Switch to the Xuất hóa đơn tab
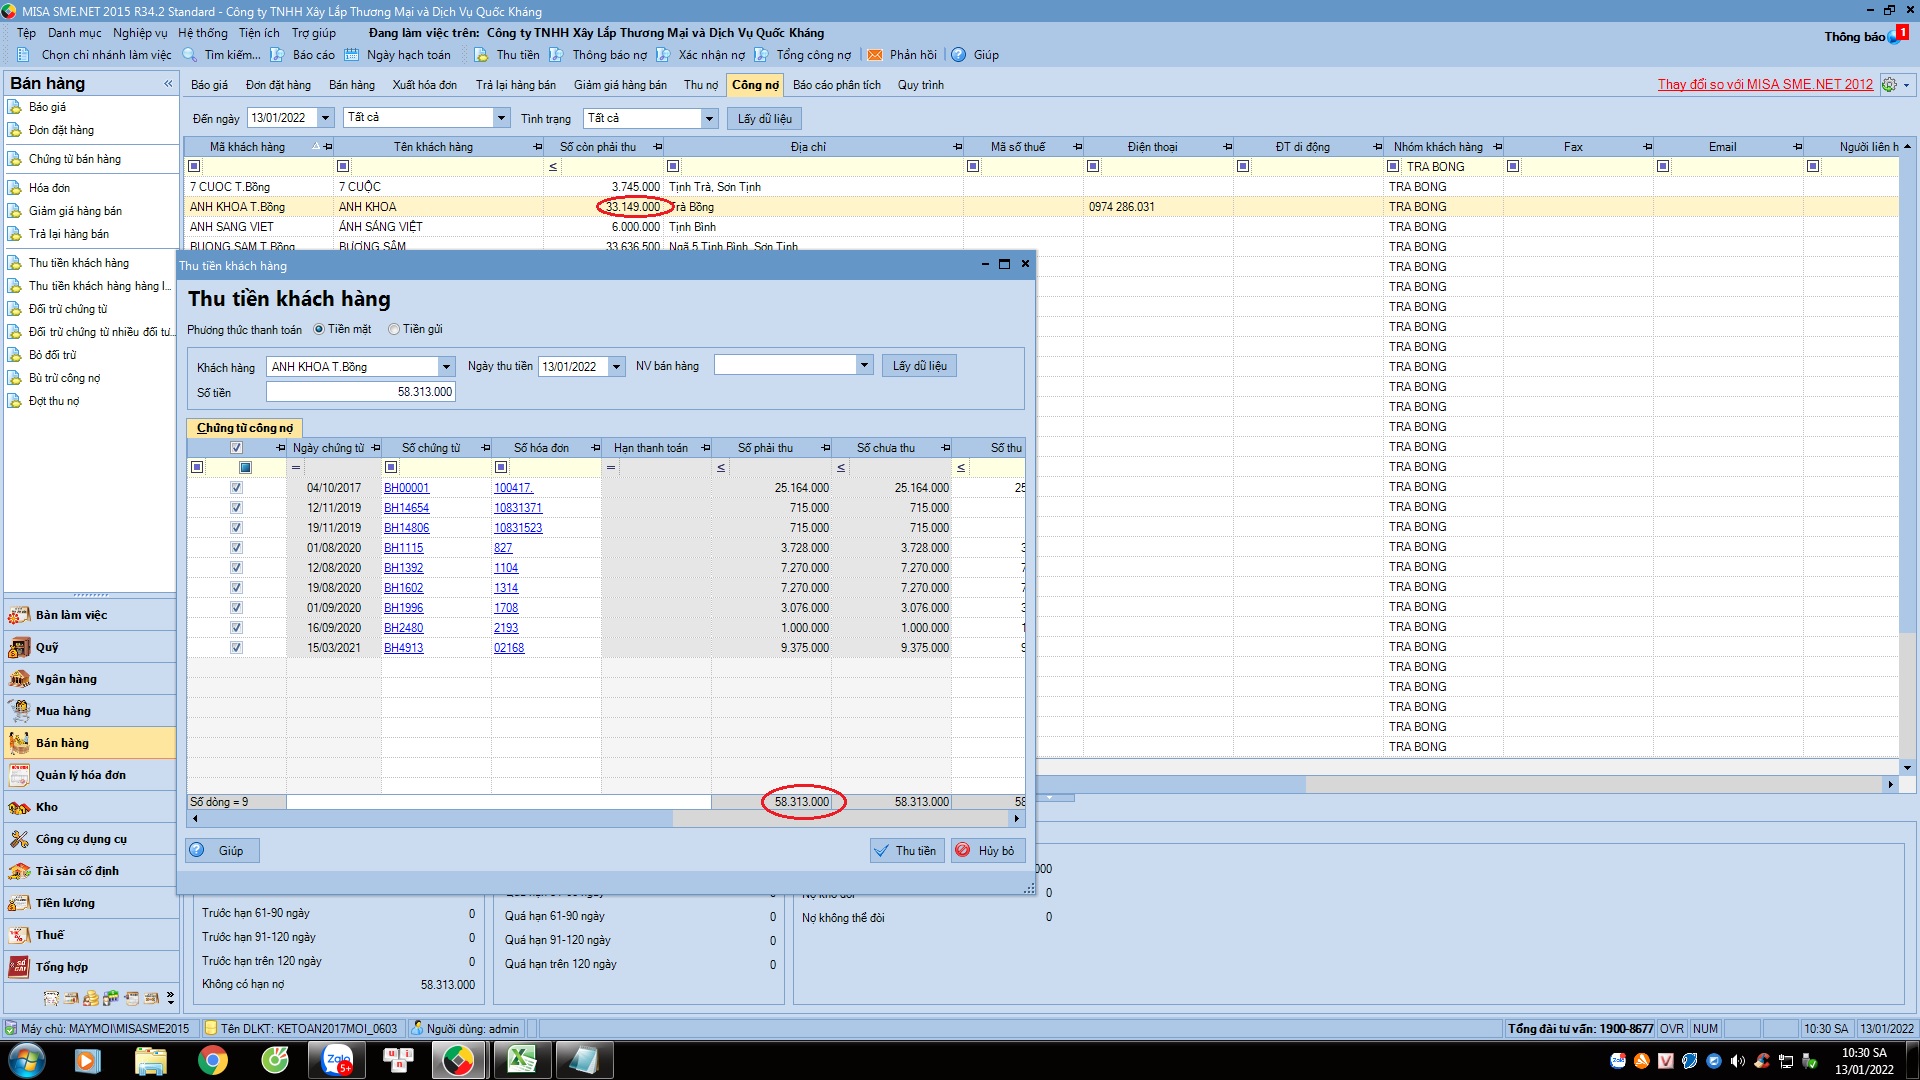 tap(425, 85)
